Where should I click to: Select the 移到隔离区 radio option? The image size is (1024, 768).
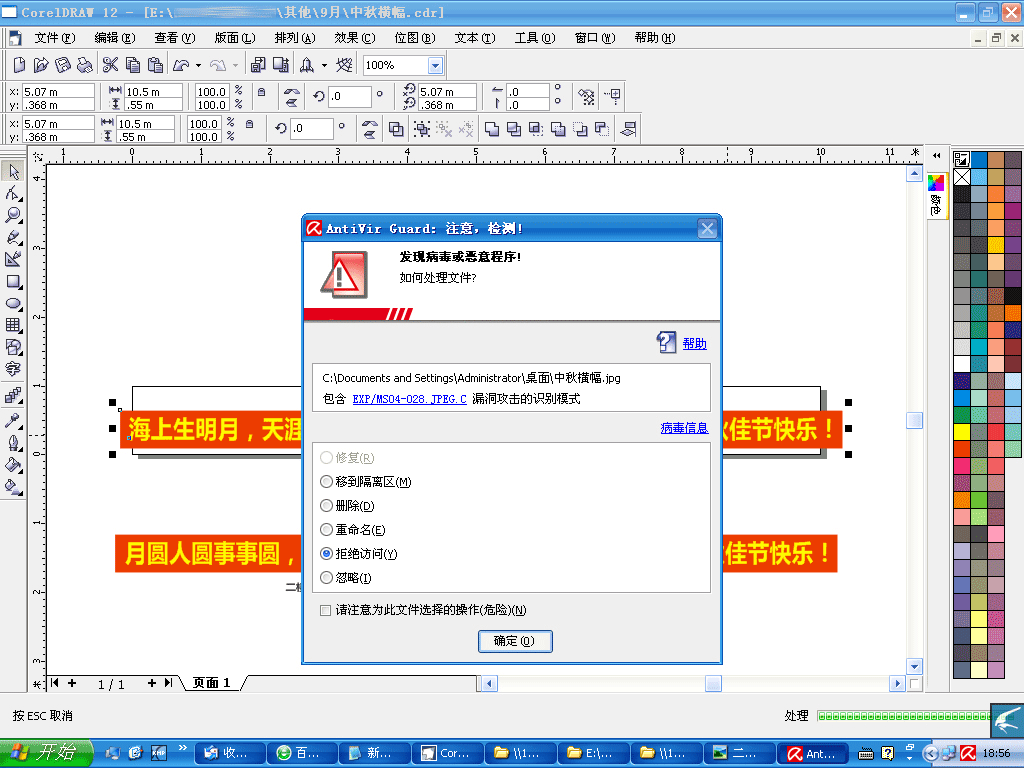327,482
